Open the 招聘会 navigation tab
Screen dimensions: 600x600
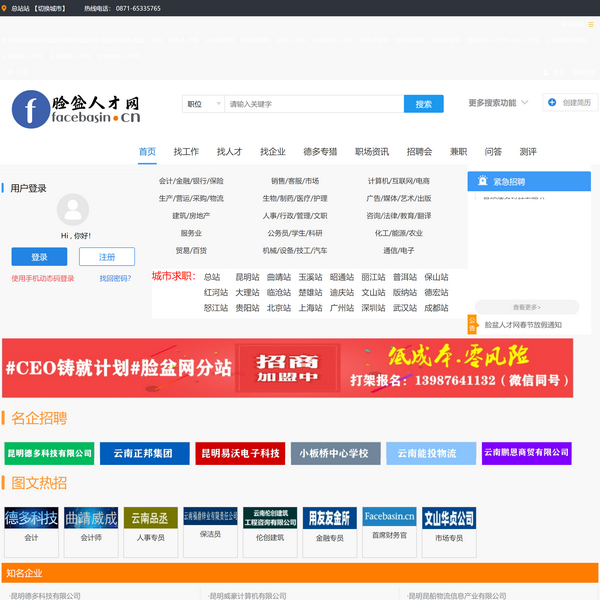[419, 152]
